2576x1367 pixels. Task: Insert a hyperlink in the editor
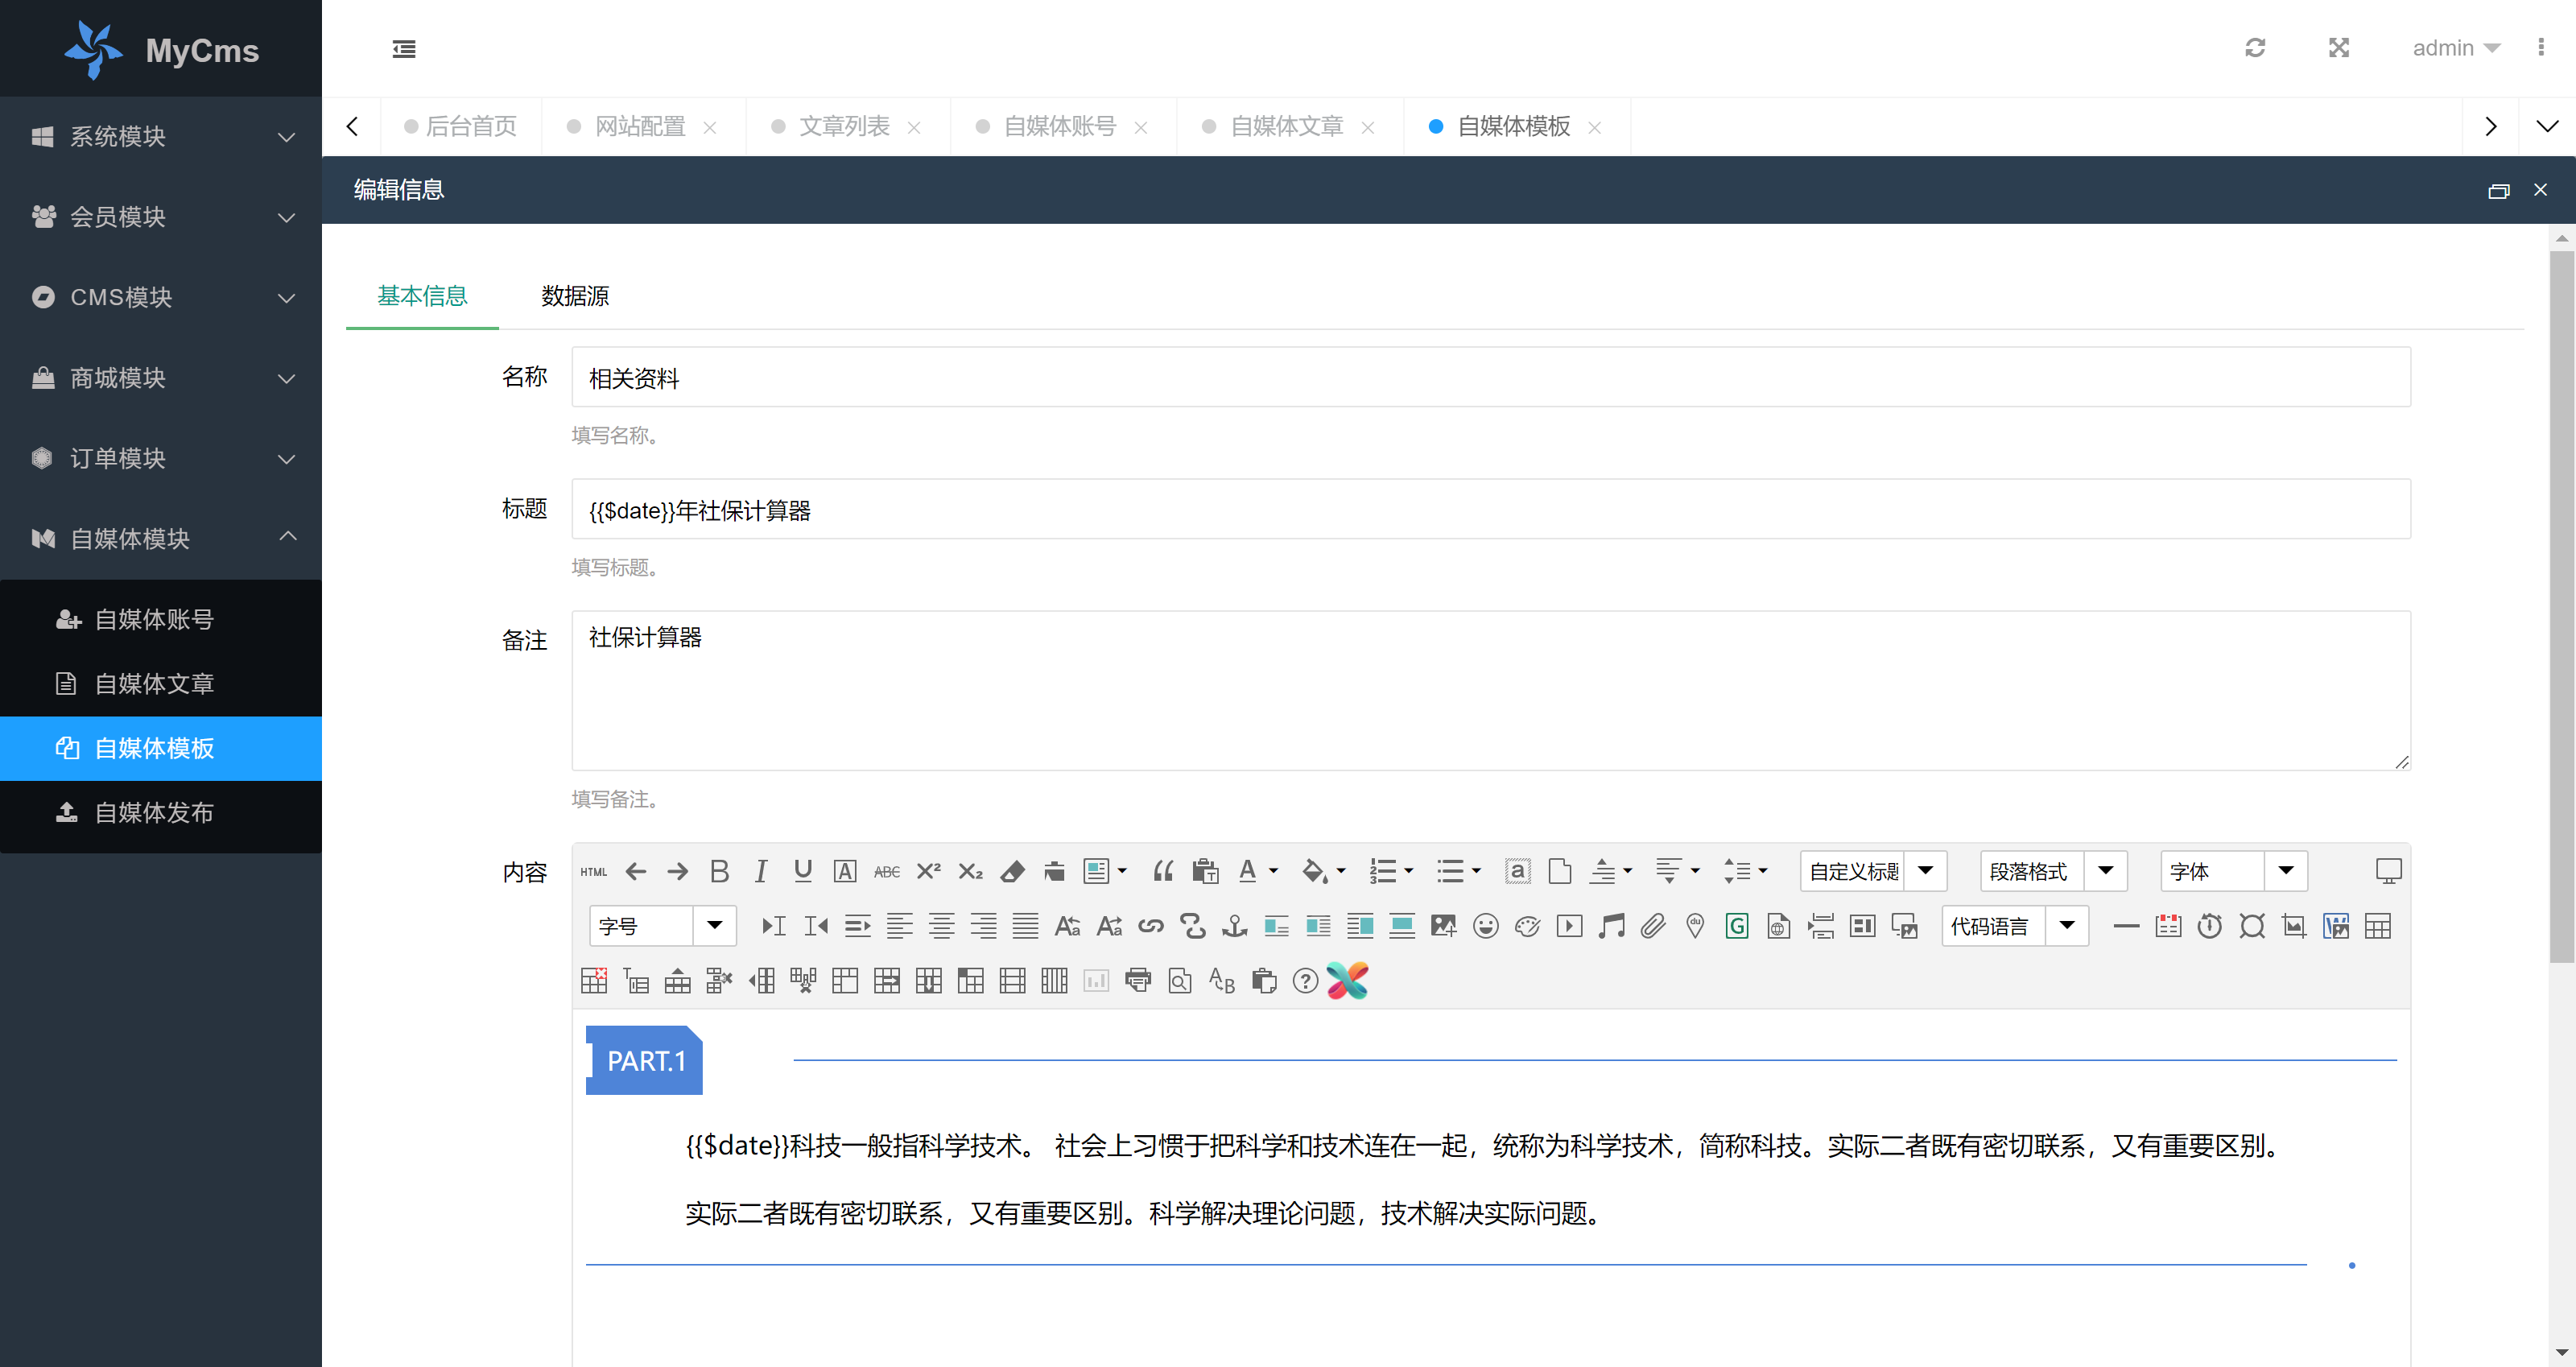pos(1150,925)
